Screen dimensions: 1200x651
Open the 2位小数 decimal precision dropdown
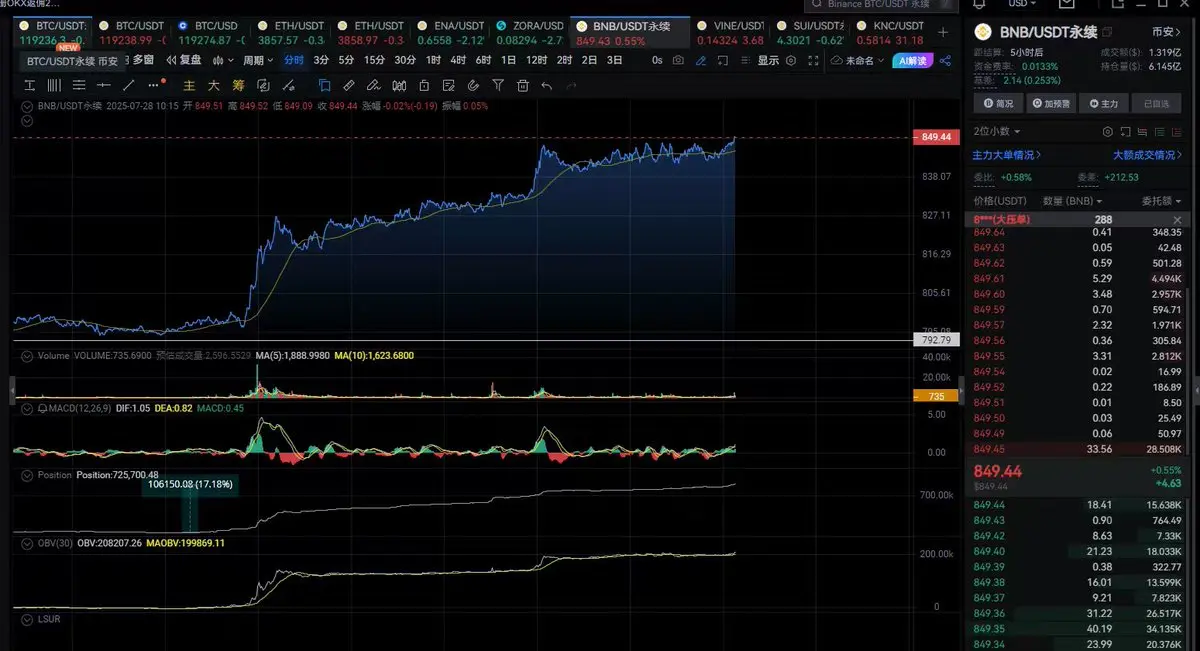997,131
